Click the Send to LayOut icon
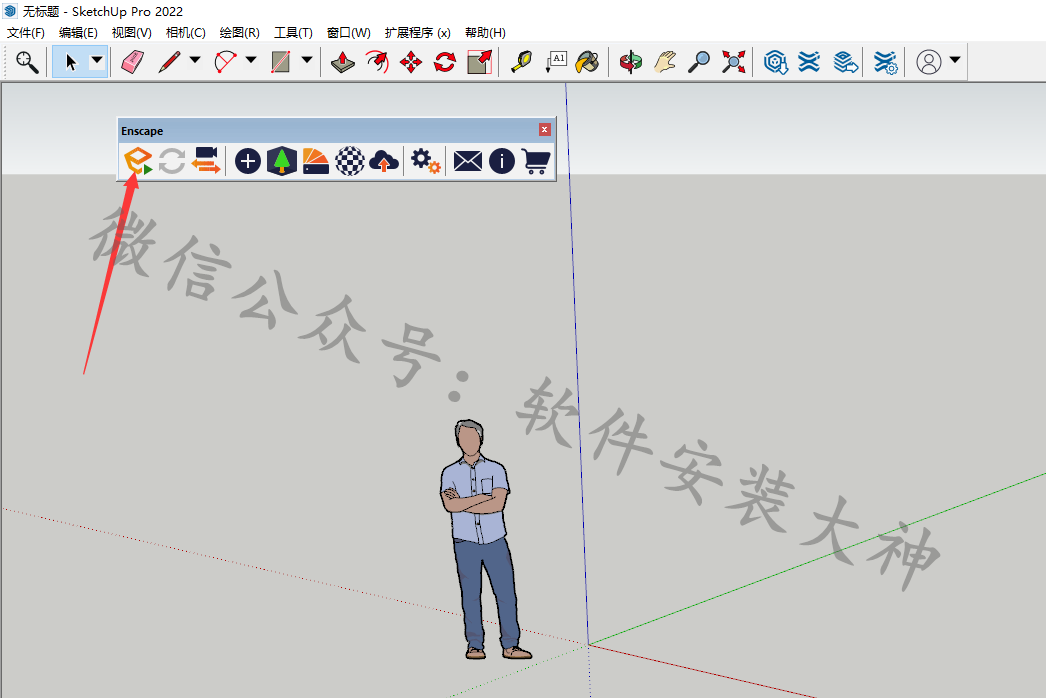This screenshot has height=698, width=1046. (845, 62)
